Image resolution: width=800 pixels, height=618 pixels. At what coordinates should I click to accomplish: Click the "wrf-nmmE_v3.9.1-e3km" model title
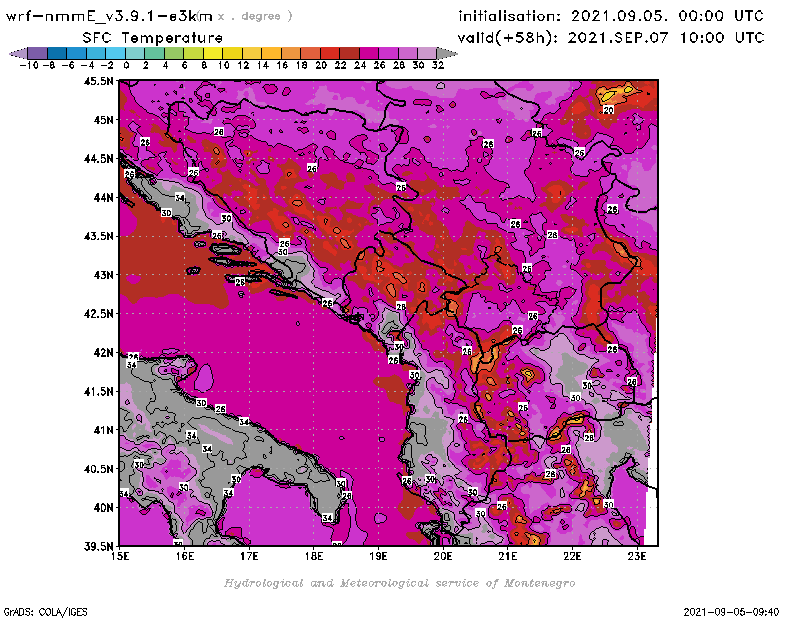(109, 16)
